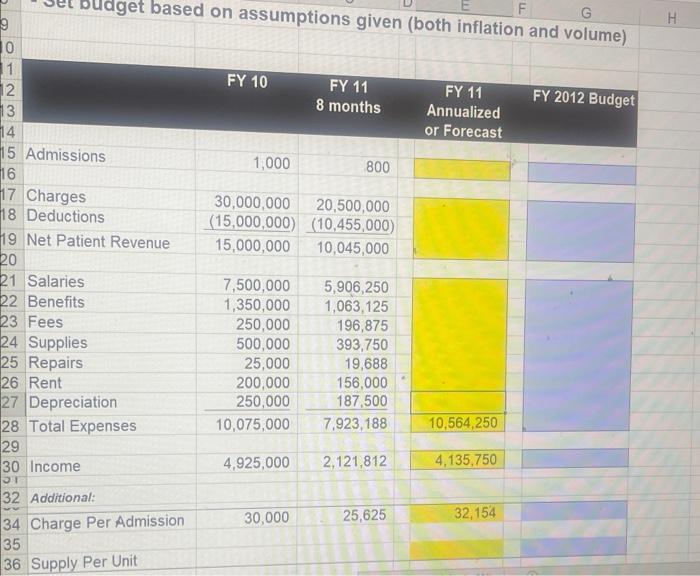This screenshot has height=576, width=700.
Task: Select Income value 4,925,000
Action: [x=256, y=463]
